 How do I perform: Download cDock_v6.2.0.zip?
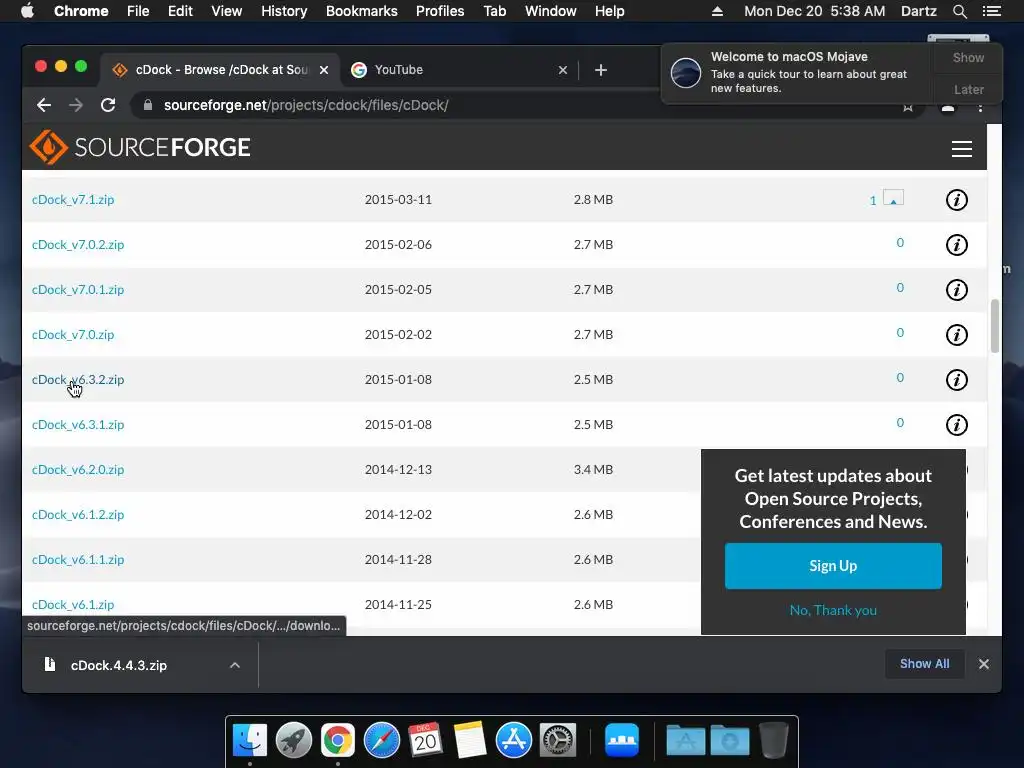coord(78,470)
